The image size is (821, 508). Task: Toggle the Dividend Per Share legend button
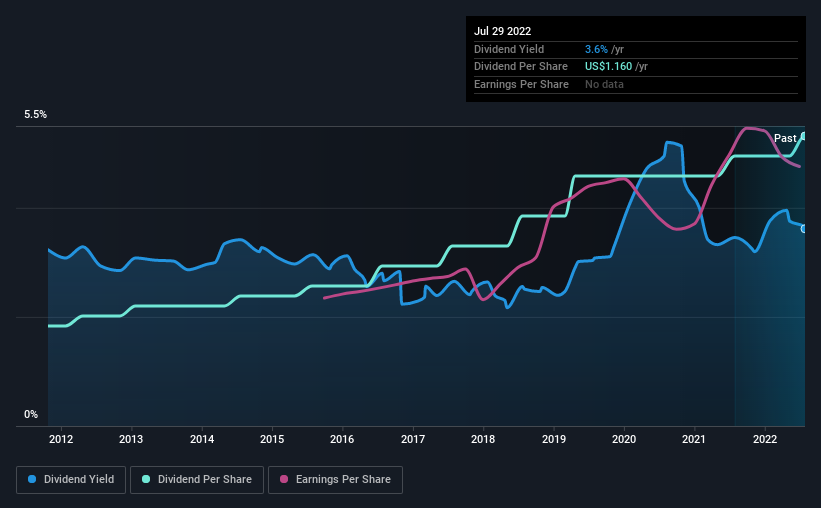[x=197, y=480]
